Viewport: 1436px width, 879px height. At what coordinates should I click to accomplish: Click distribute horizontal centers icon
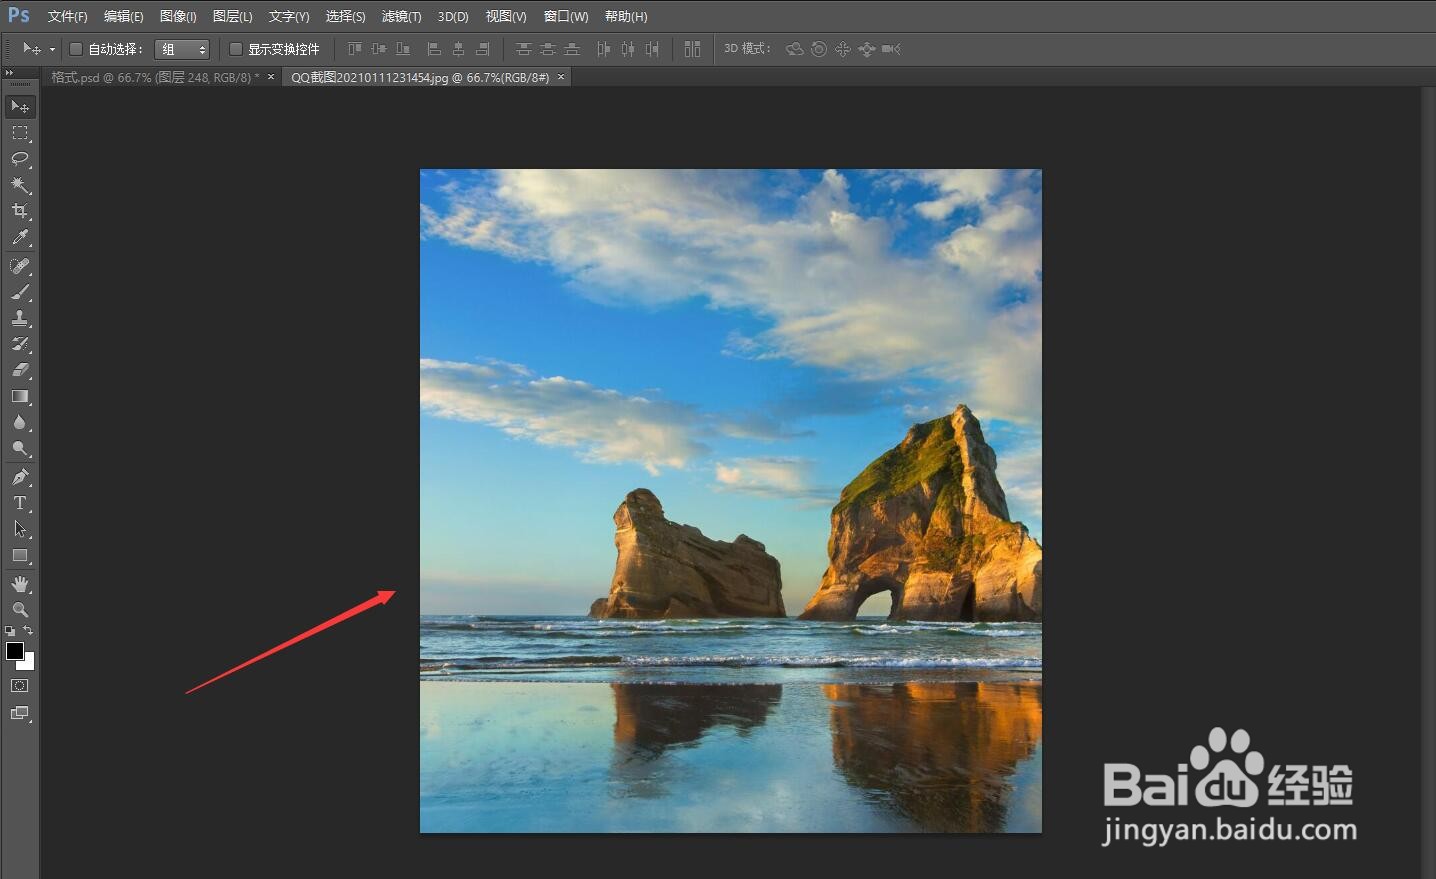click(x=627, y=49)
